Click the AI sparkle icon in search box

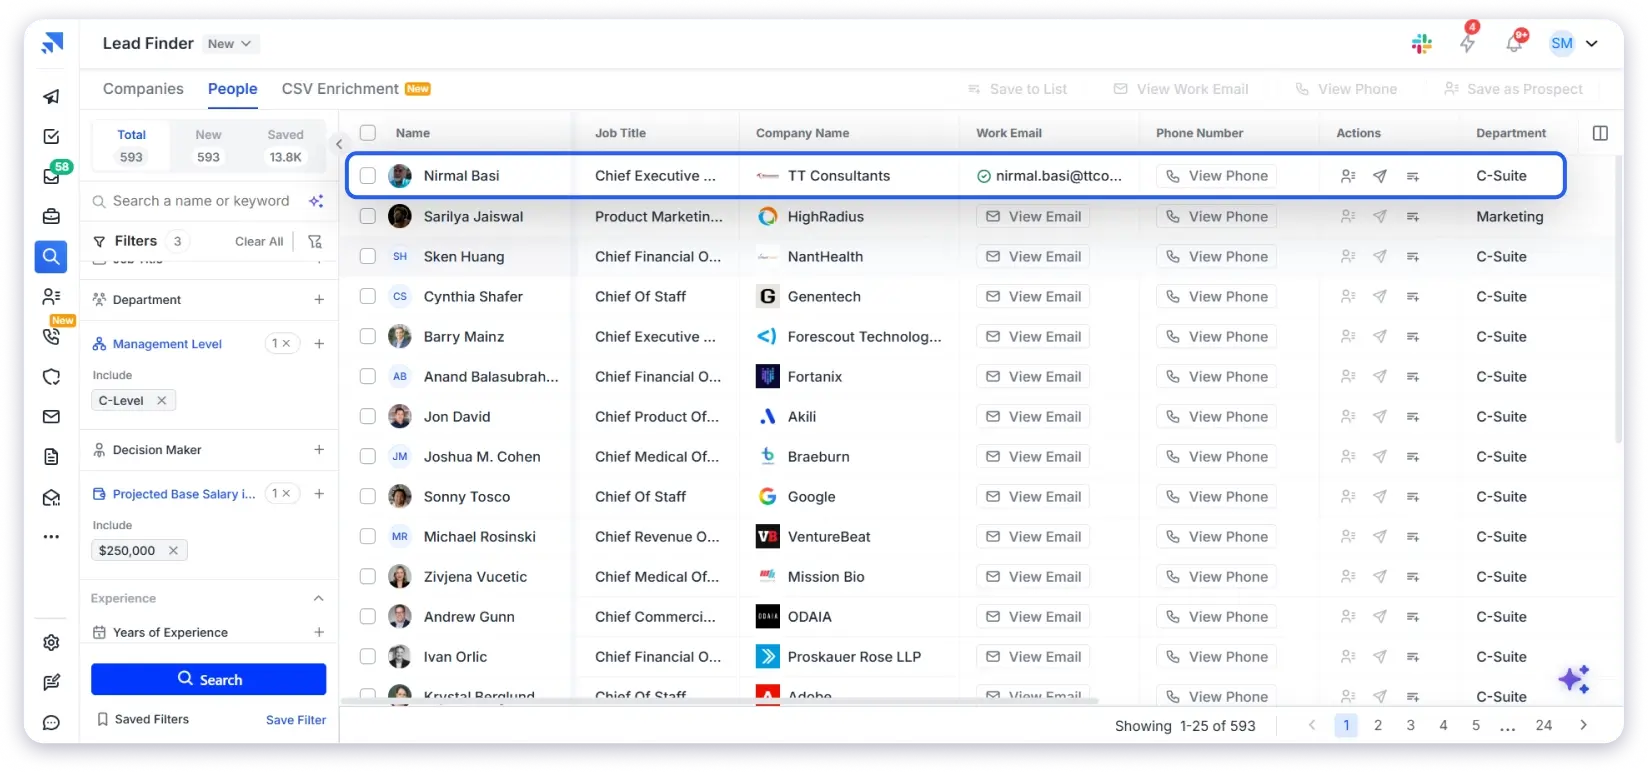coord(316,201)
